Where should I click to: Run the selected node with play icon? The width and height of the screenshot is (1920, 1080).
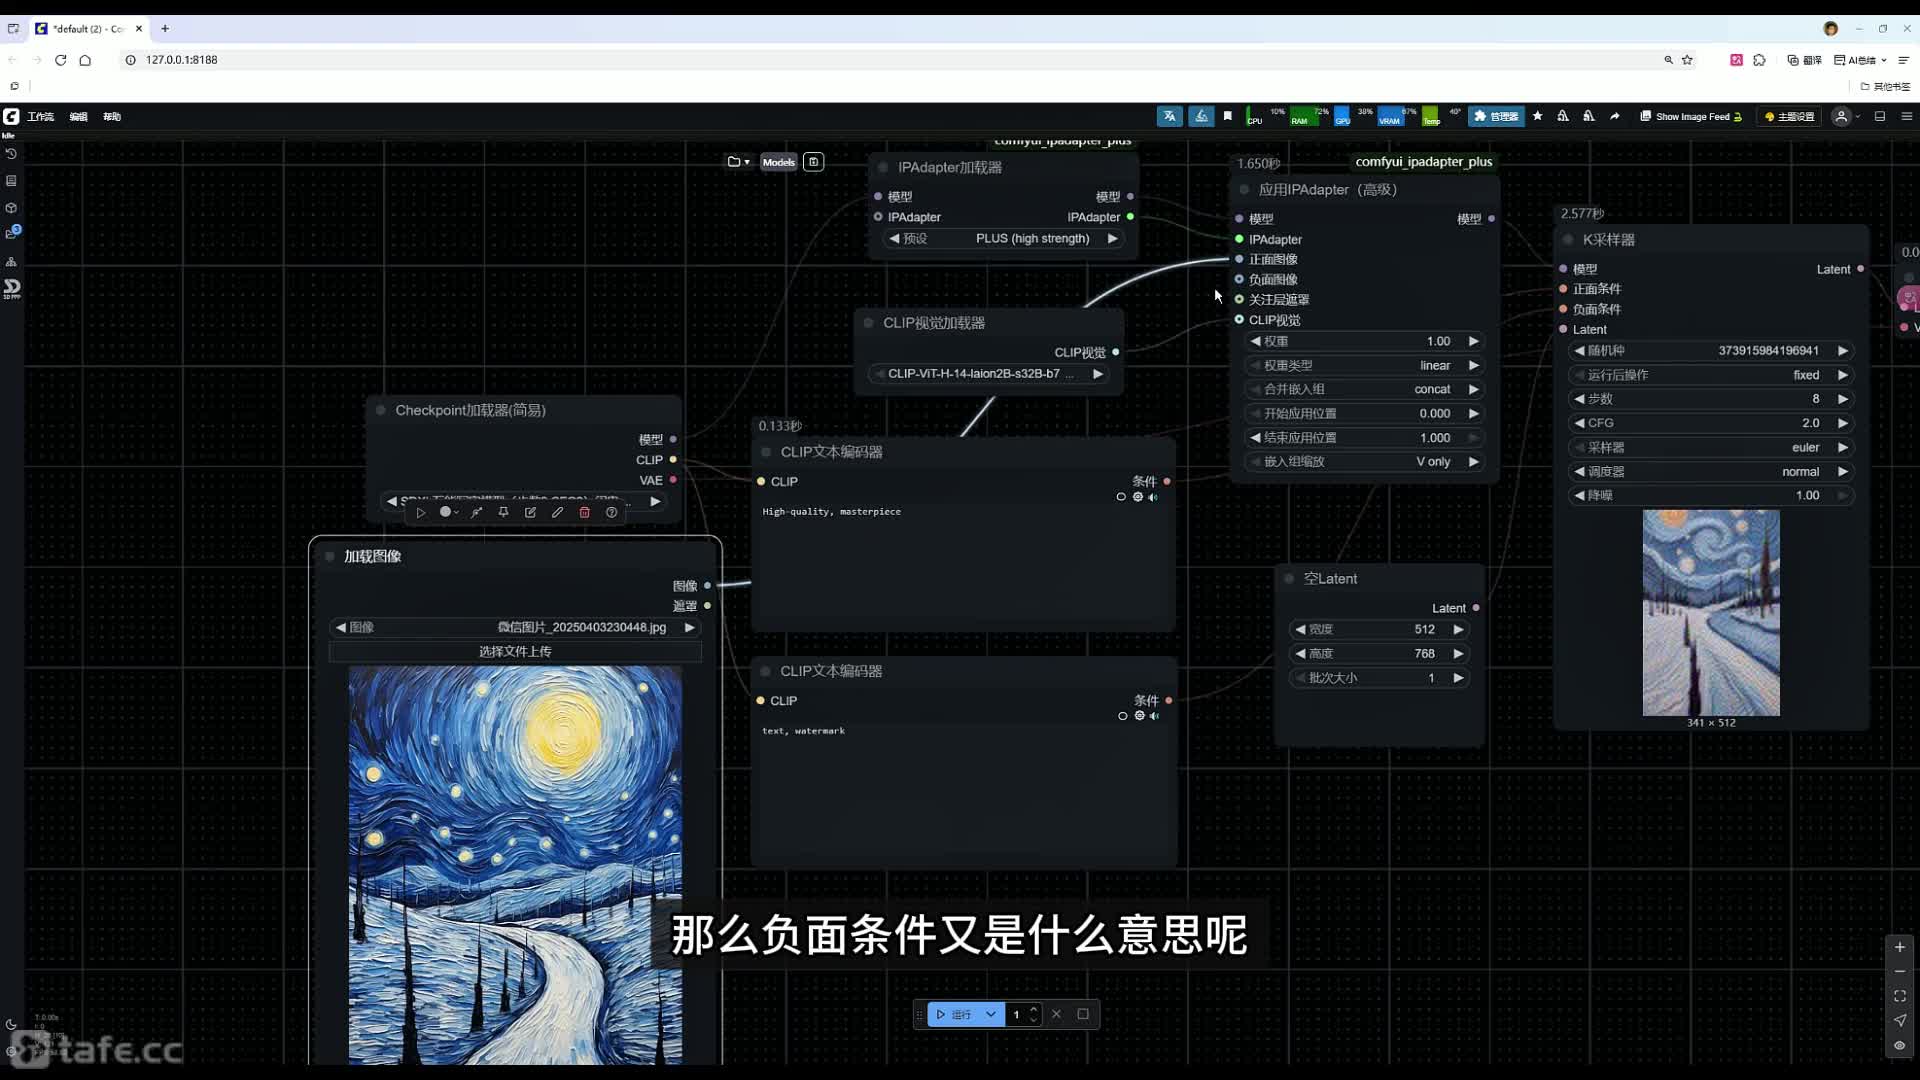click(421, 512)
